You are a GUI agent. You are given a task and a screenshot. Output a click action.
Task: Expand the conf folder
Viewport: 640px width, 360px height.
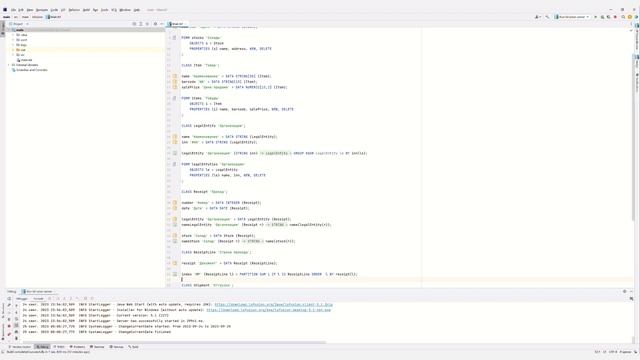(x=13, y=40)
